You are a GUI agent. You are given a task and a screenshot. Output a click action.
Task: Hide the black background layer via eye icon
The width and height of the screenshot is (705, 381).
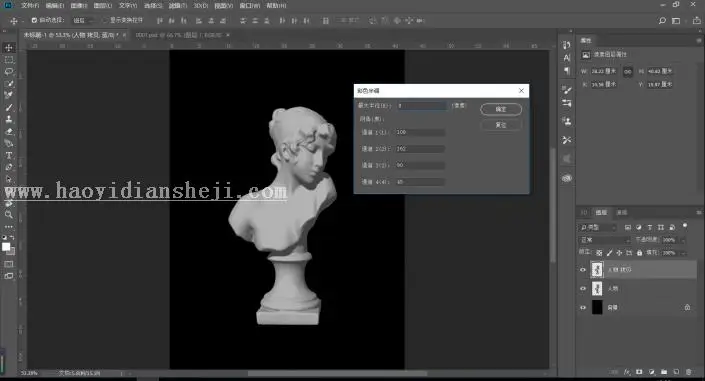coord(583,308)
